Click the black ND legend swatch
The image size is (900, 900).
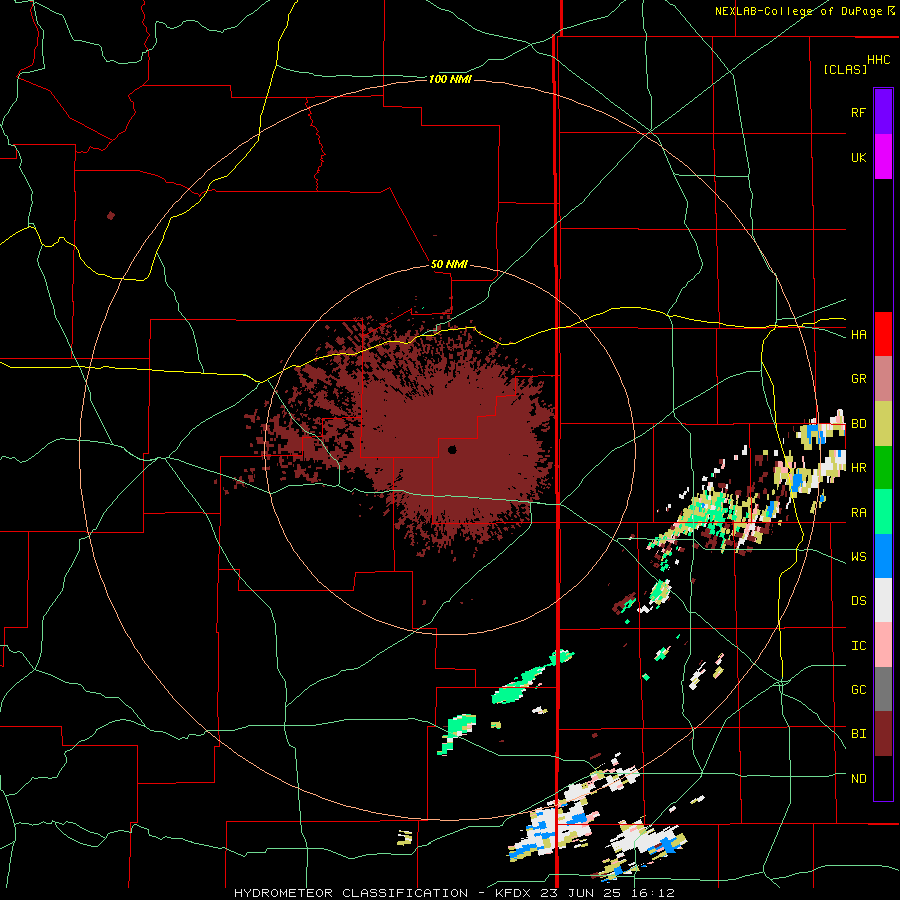[883, 778]
